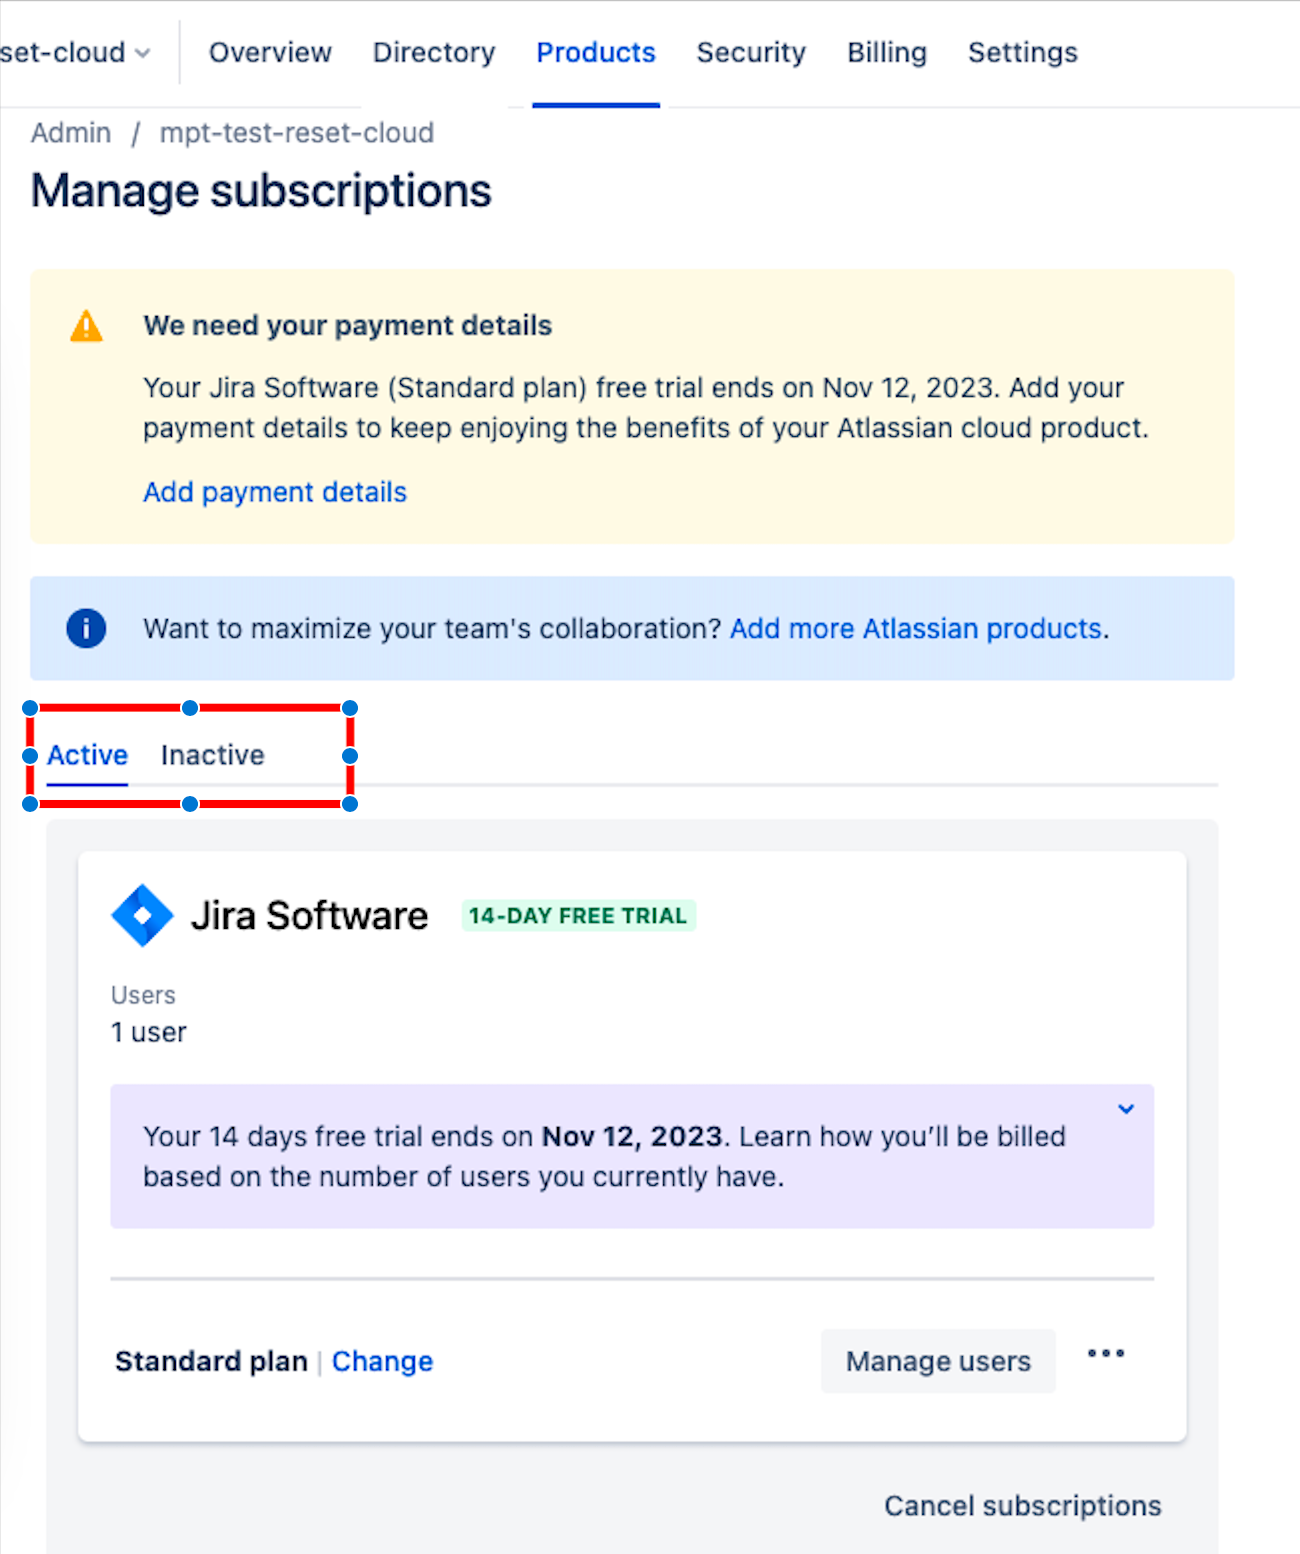Follow the Add more Atlassian products link
The image size is (1300, 1554).
tap(916, 628)
